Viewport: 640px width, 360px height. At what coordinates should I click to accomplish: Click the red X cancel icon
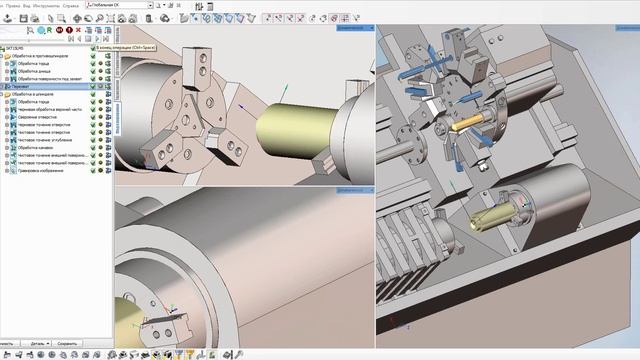point(78,30)
